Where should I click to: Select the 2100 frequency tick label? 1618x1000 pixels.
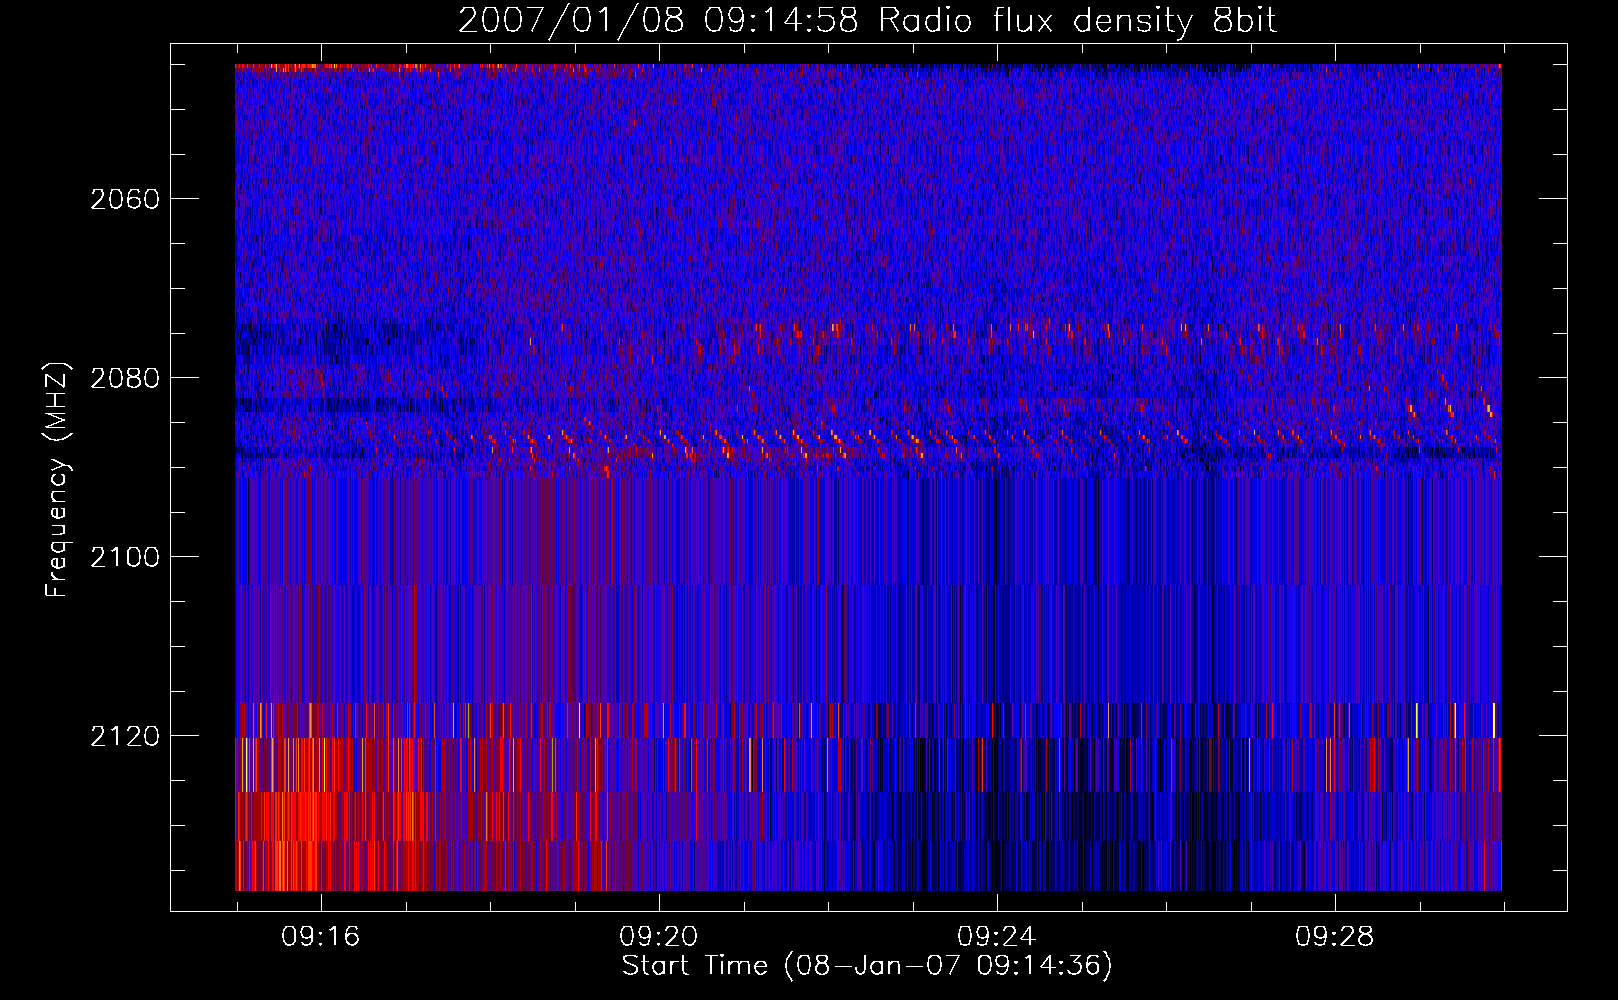point(125,557)
